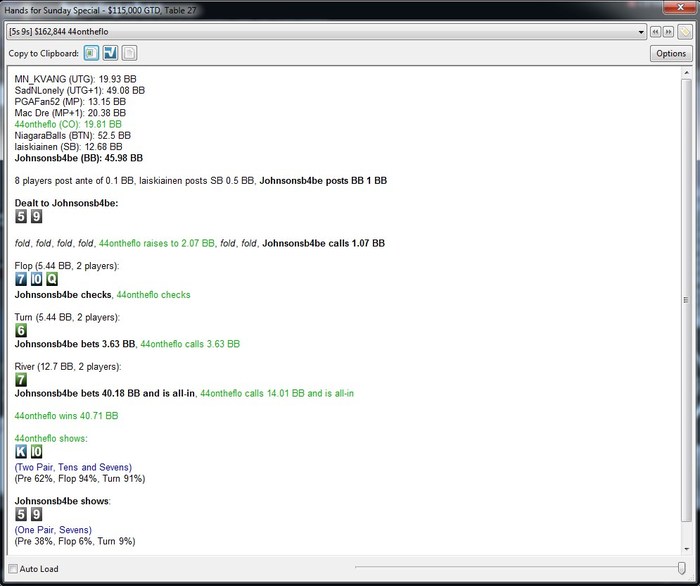This screenshot has width=700, height=586.
Task: Click '44ontheflo raises to 2.07 BB' text
Action: point(157,243)
